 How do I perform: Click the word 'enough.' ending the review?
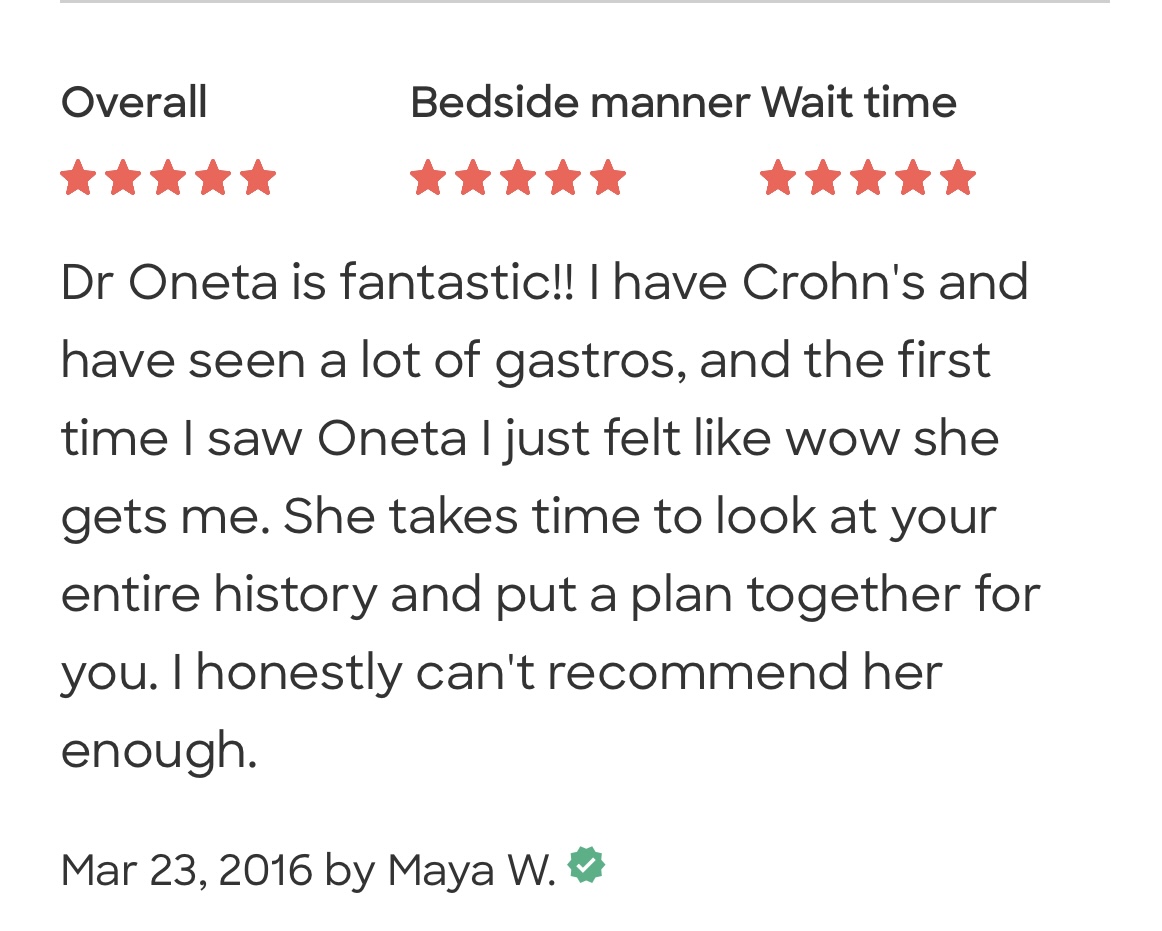coord(159,750)
